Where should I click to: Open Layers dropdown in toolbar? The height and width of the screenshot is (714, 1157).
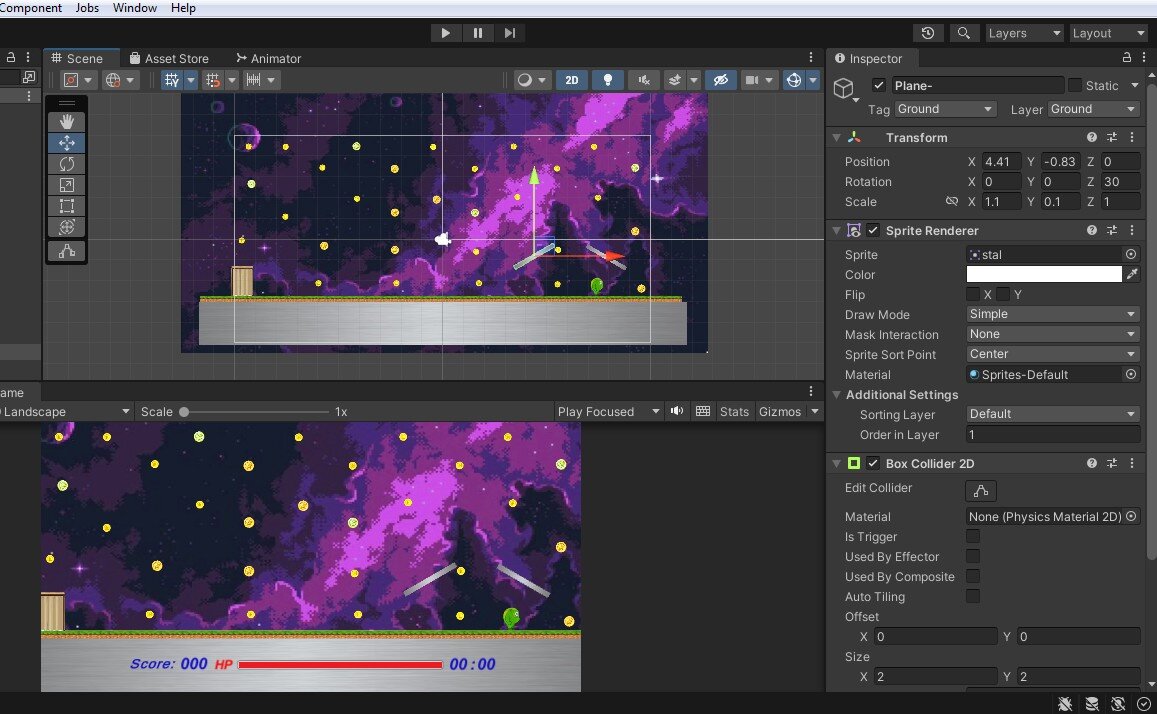(1023, 33)
